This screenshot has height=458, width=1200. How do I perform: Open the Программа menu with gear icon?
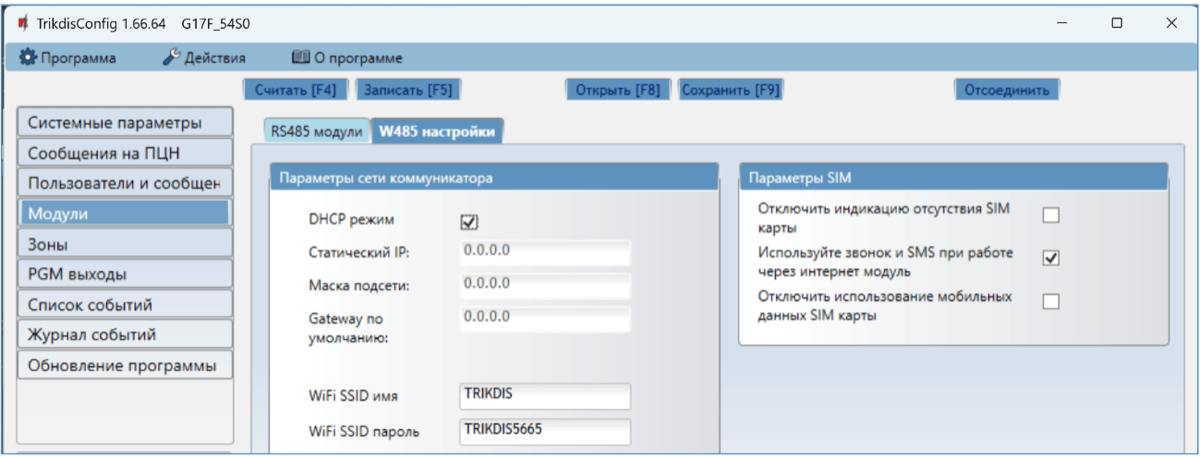coord(68,58)
